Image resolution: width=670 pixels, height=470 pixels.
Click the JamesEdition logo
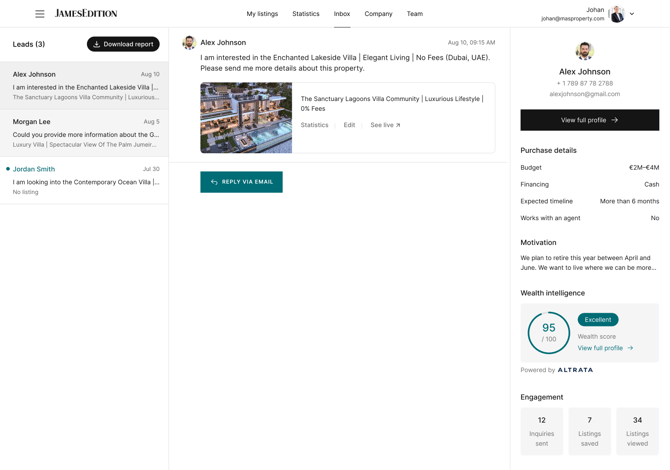coord(86,14)
